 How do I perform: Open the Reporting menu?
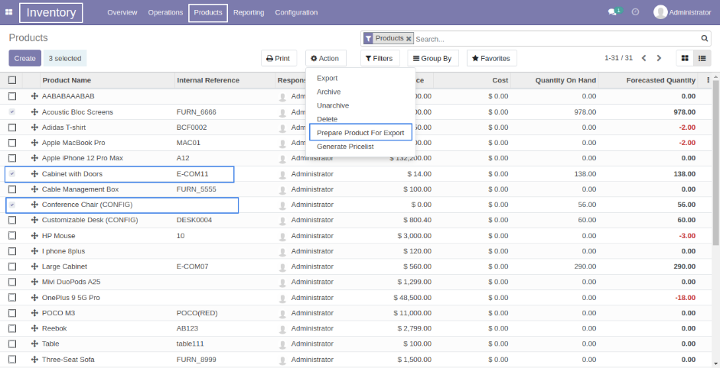click(248, 12)
